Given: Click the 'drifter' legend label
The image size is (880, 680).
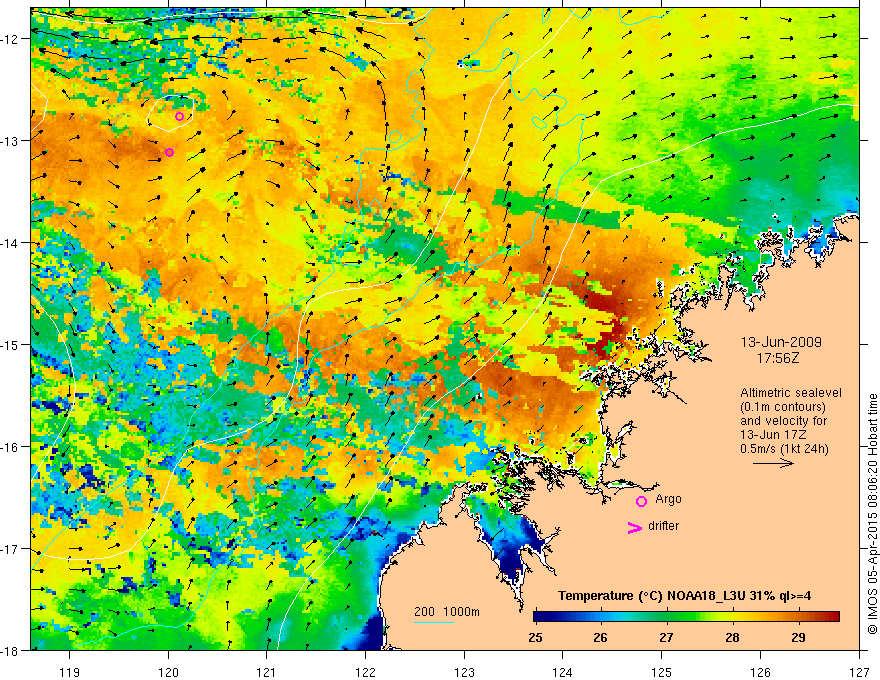Looking at the screenshot, I should pos(663,526).
